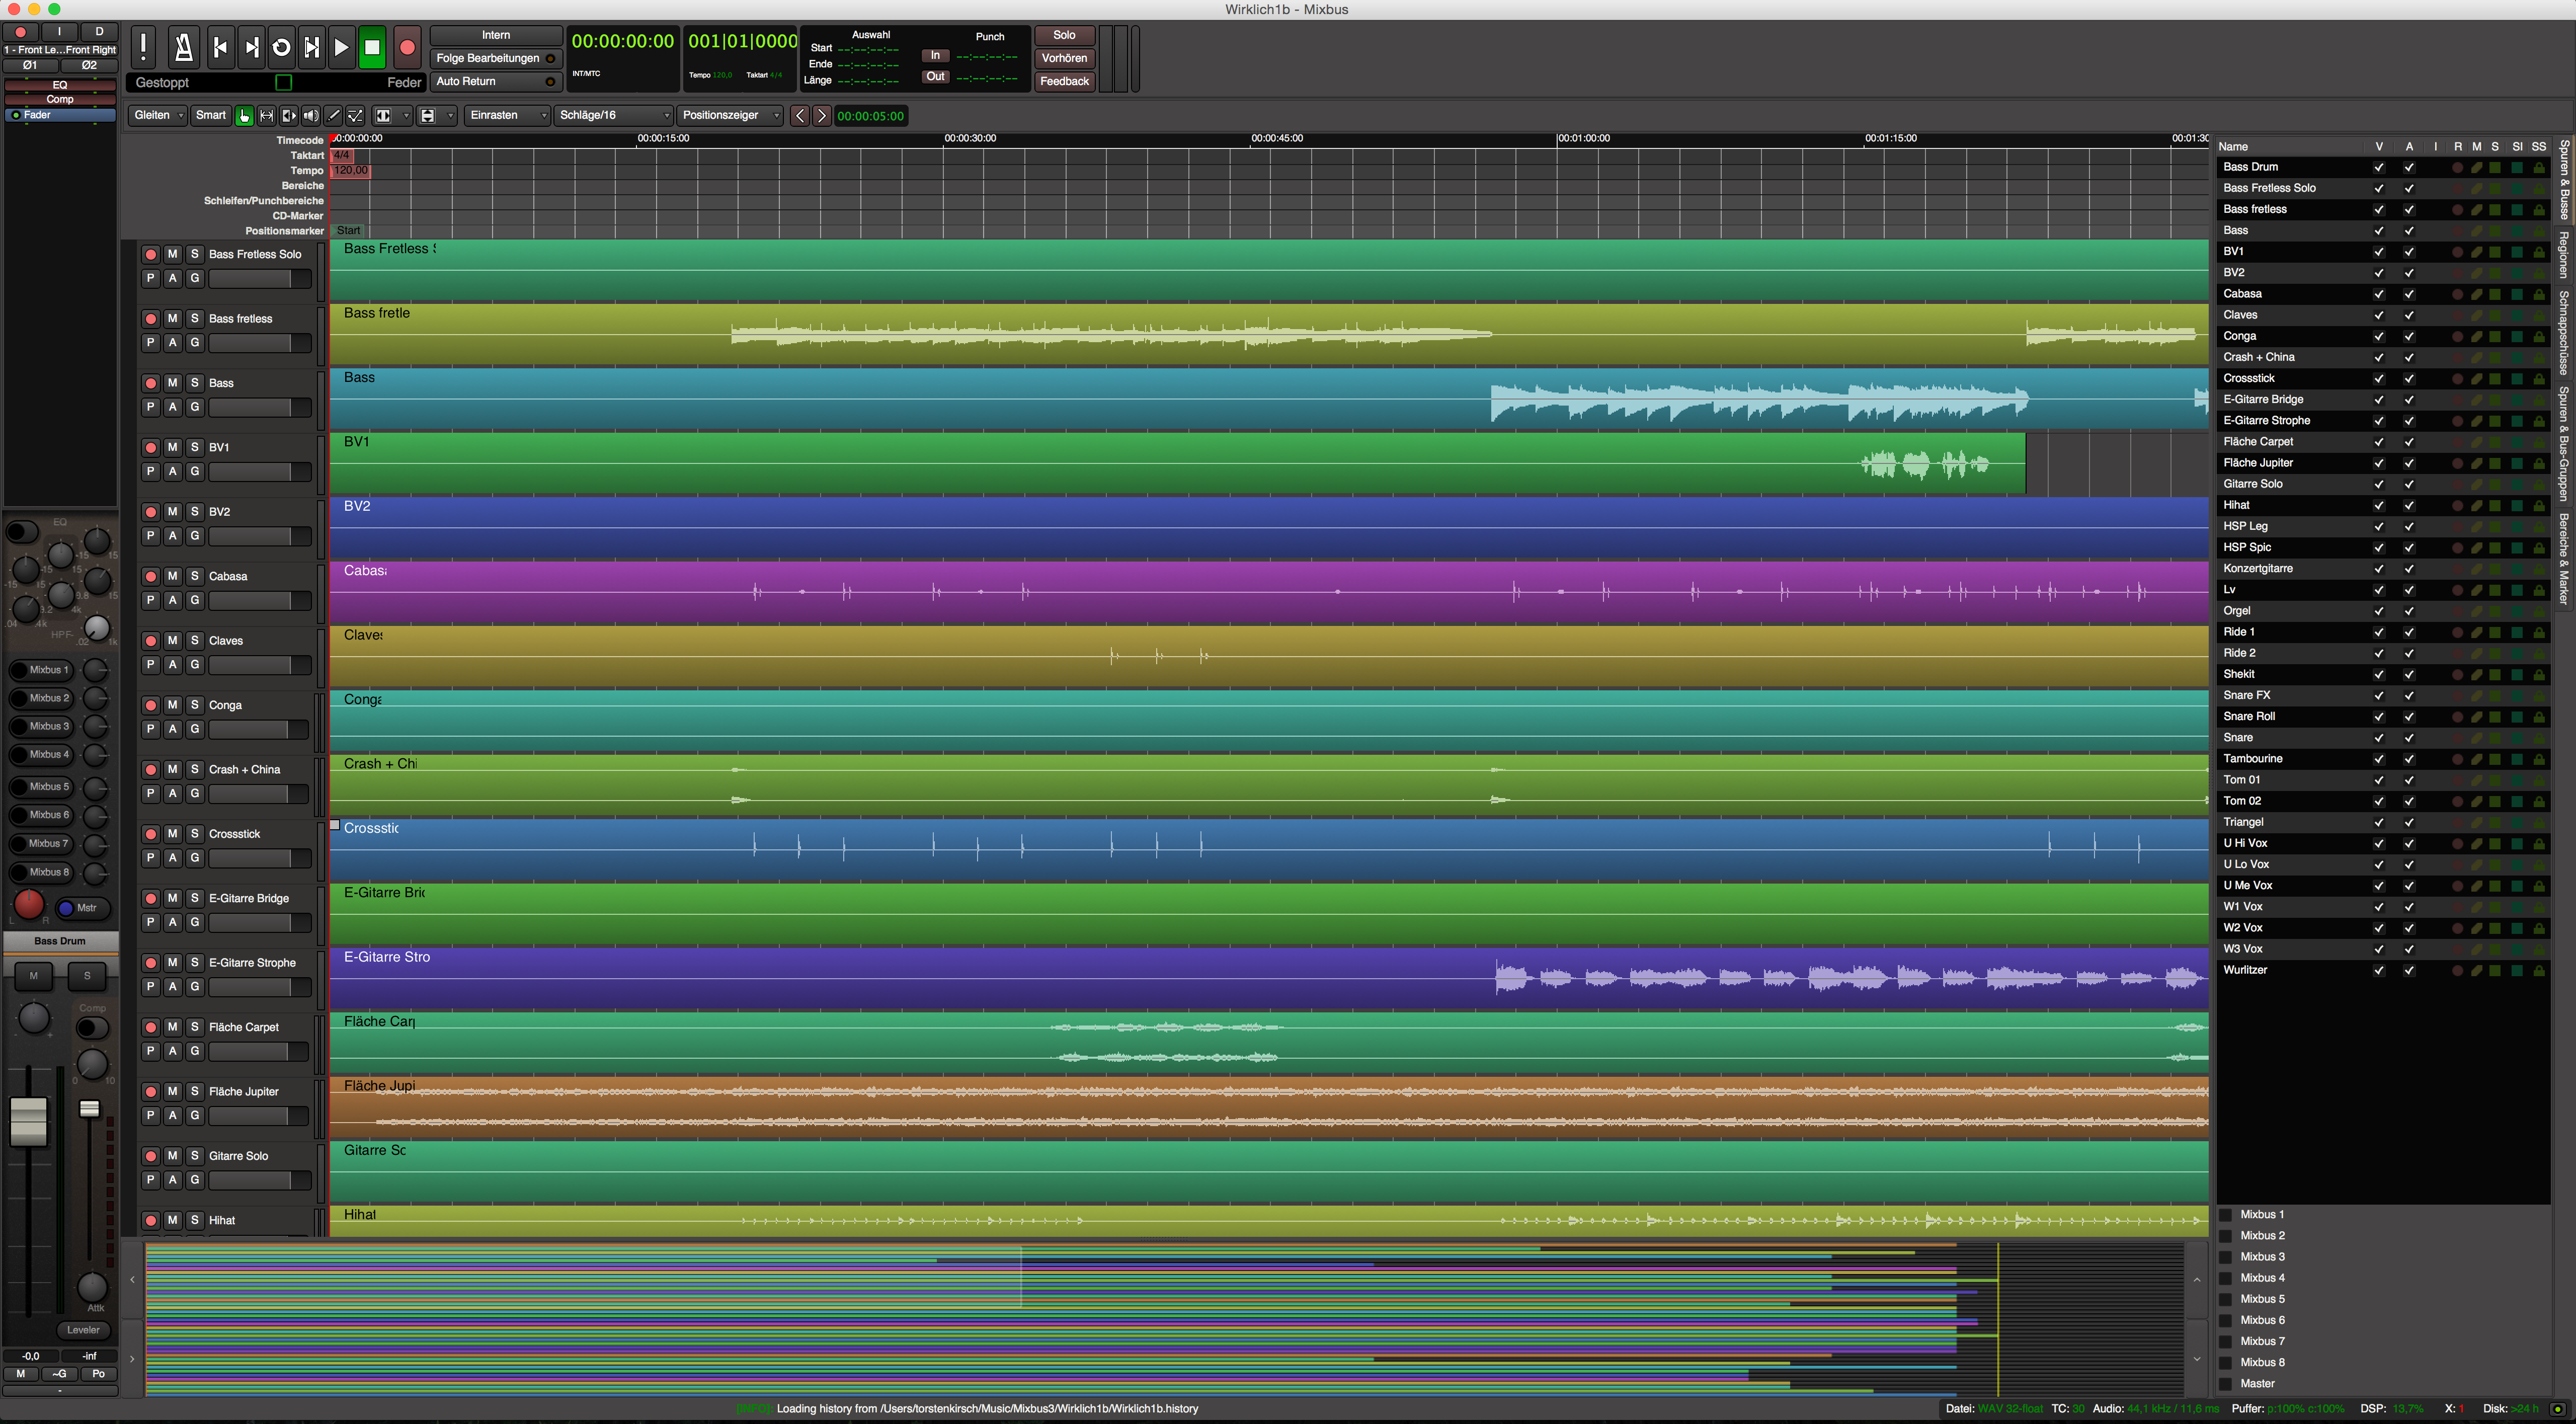Open the Regionen side tab
2576x1424 pixels.
pyautogui.click(x=2564, y=255)
